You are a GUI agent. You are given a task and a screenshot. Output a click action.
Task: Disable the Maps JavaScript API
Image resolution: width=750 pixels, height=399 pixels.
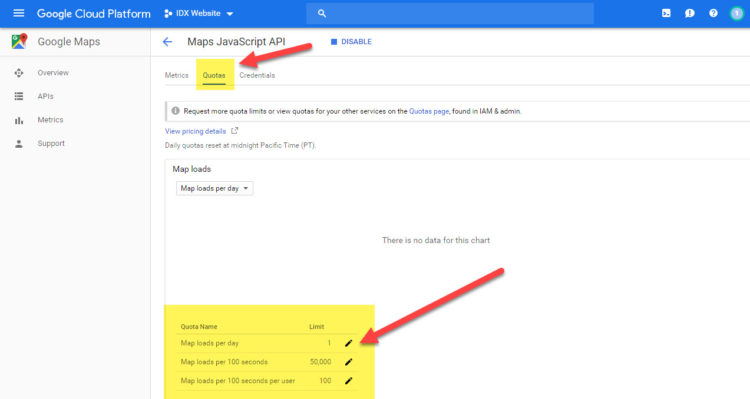tap(352, 42)
